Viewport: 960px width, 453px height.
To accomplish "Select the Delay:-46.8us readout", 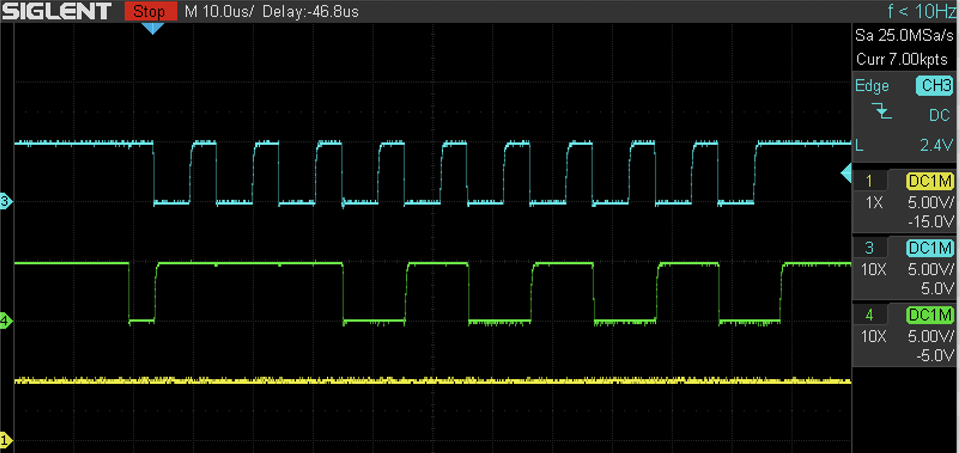I will tap(311, 12).
